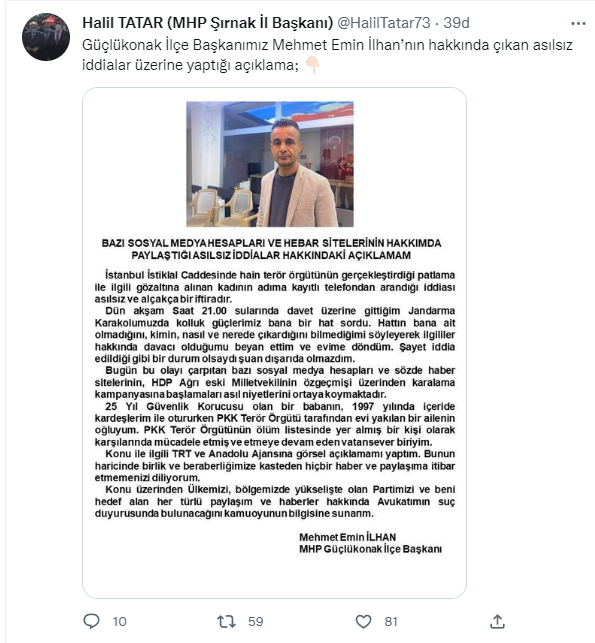Click the signature Mehmet Emin İLHAN in the statement

[348, 537]
